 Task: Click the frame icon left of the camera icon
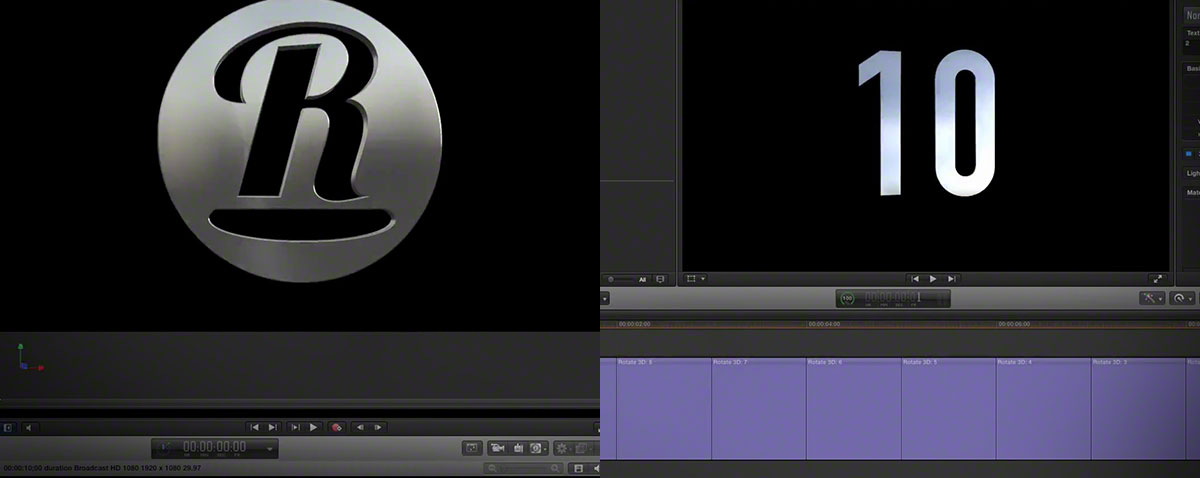pyautogui.click(x=472, y=448)
